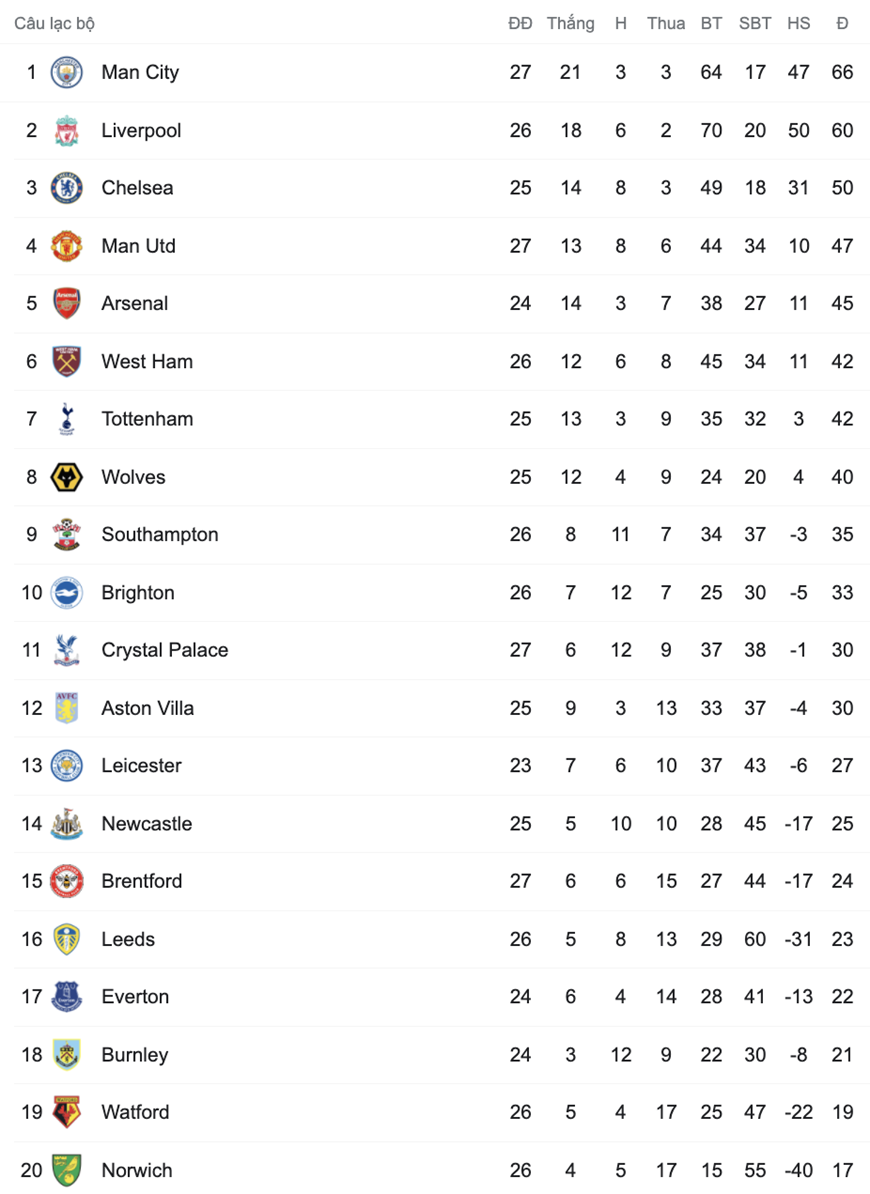Click the Man City club crest
The image size is (870, 1194).
pos(66,72)
